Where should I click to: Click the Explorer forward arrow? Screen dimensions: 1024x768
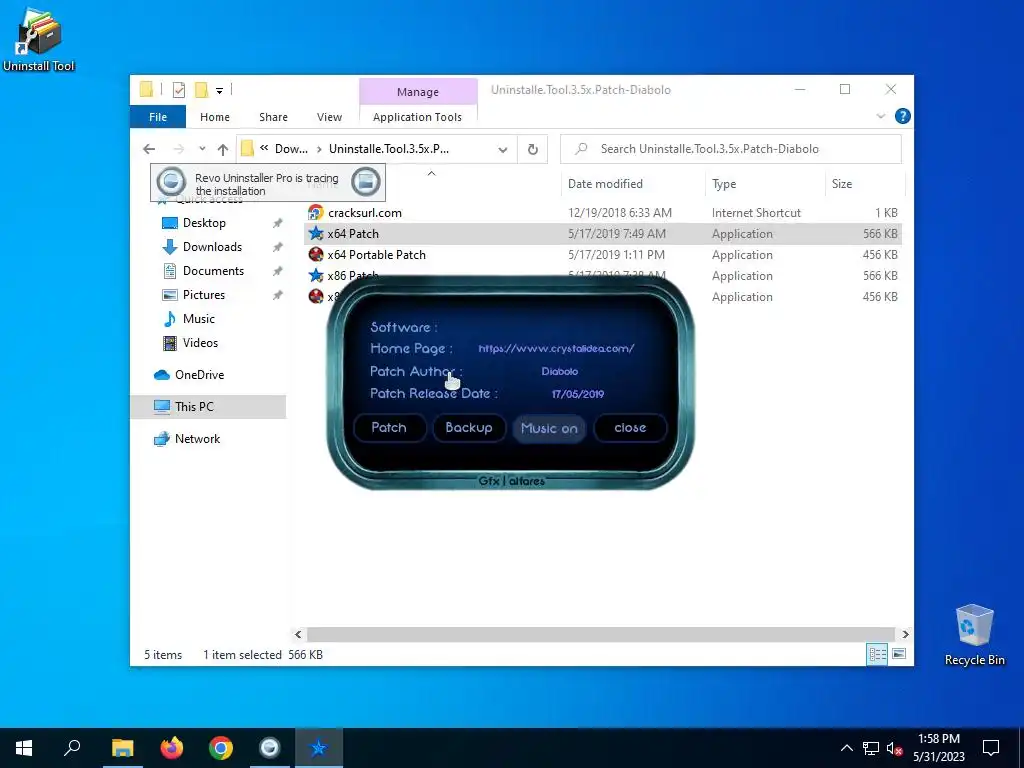pos(178,149)
